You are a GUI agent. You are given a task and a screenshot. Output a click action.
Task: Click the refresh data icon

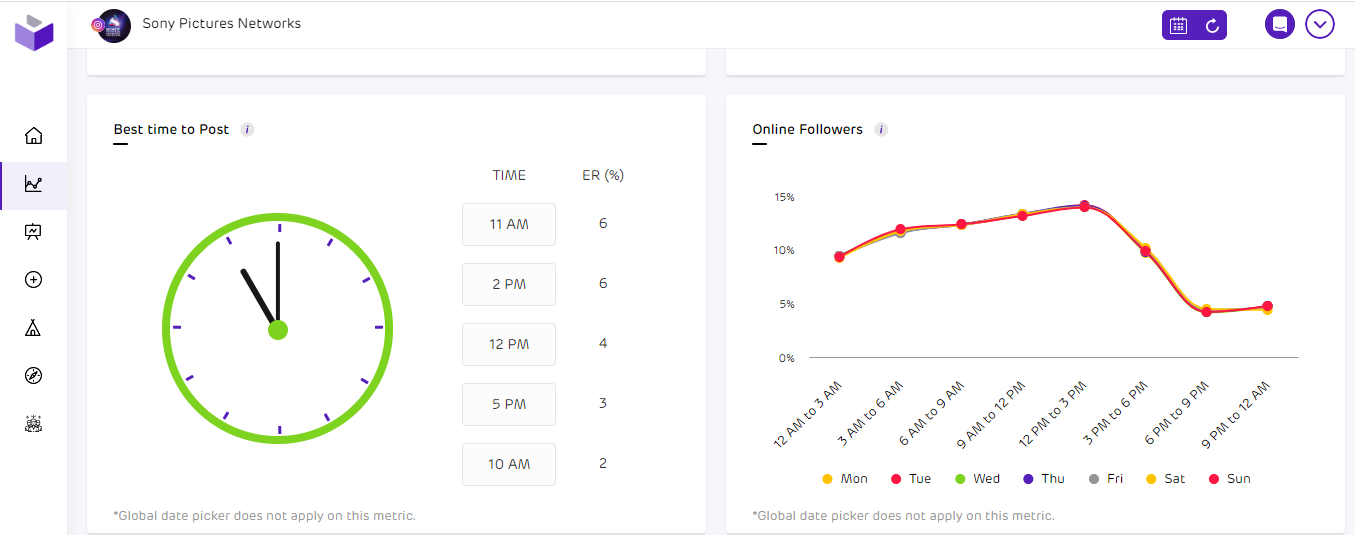[1212, 26]
